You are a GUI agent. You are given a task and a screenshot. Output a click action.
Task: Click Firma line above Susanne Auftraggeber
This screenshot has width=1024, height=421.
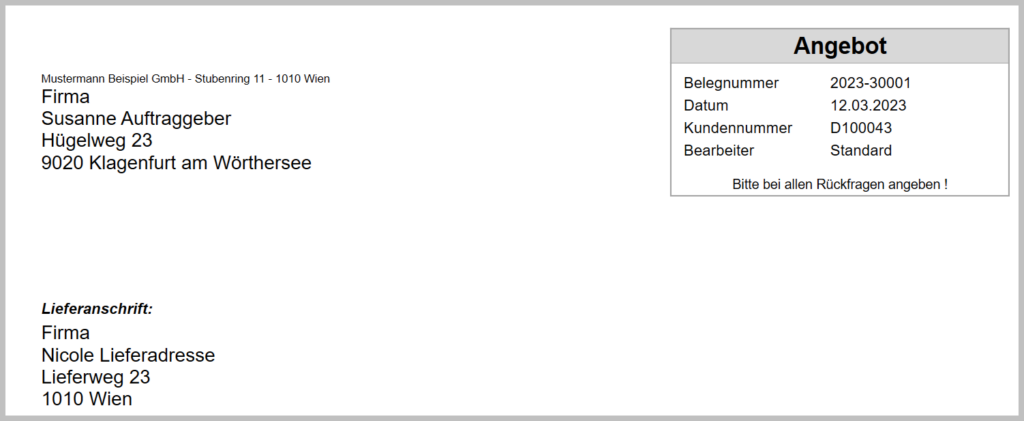[66, 97]
